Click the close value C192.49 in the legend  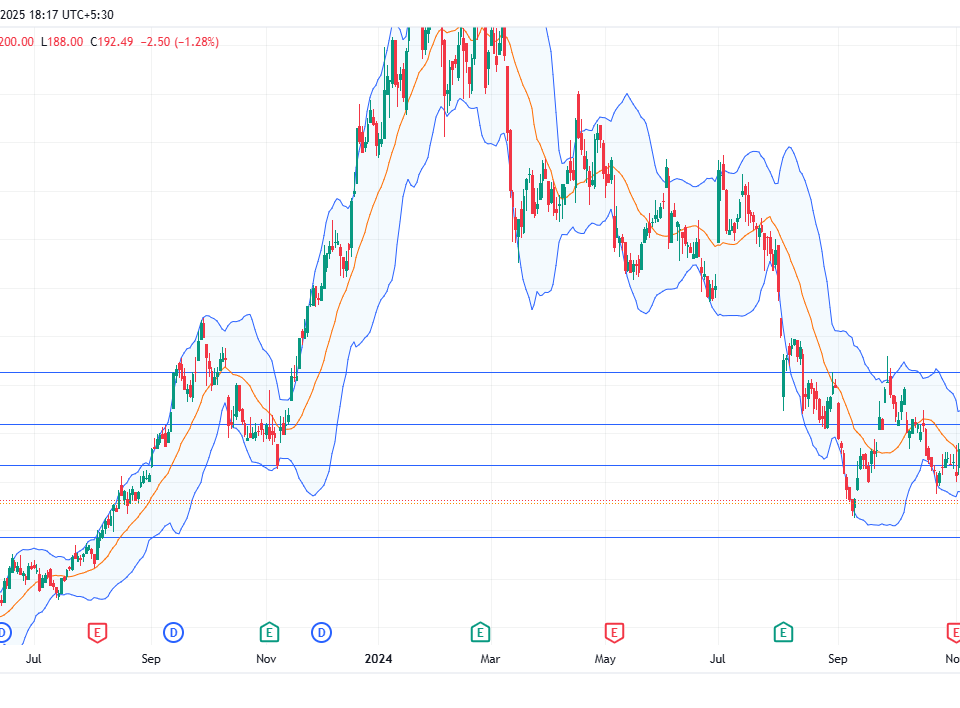point(111,42)
